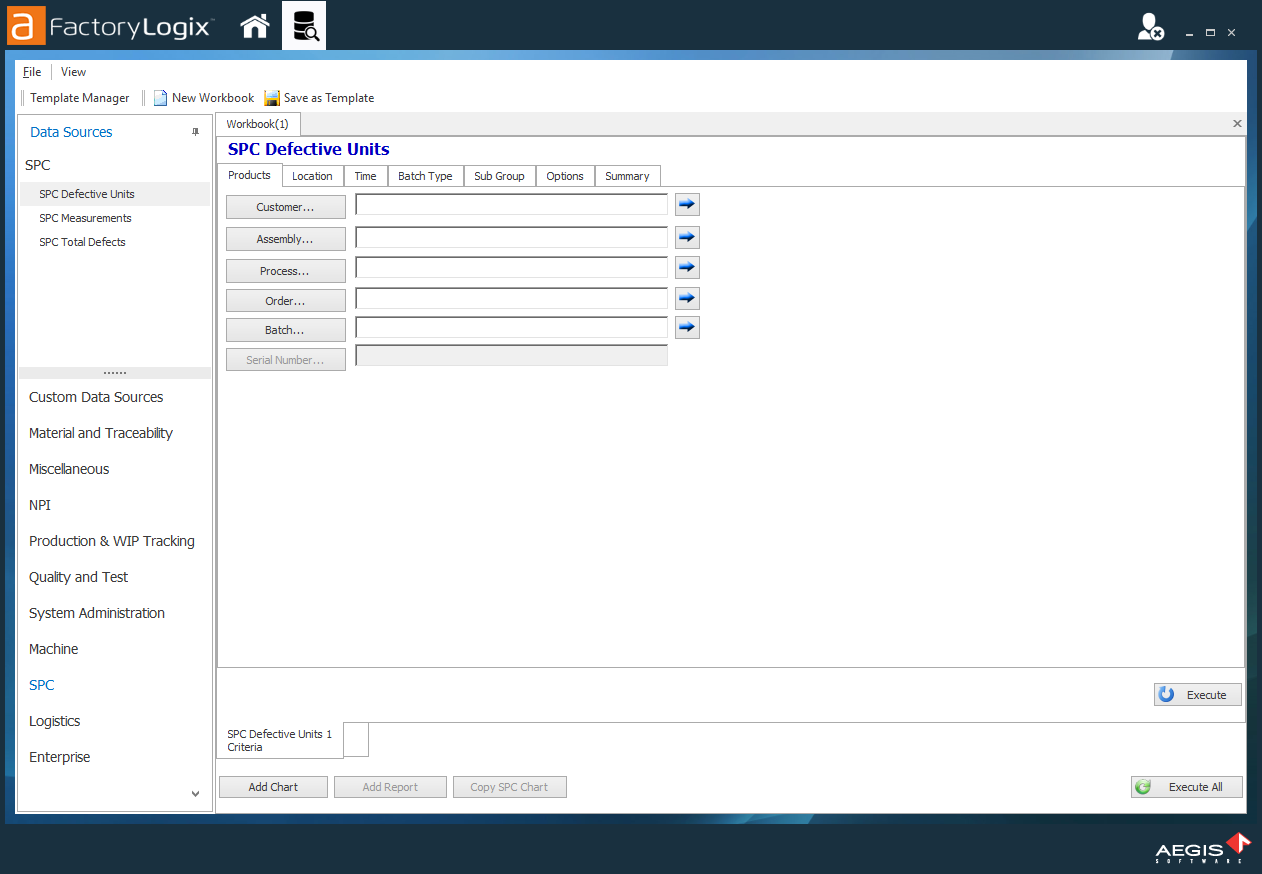Expand the Production & WIP Tracking category

112,541
